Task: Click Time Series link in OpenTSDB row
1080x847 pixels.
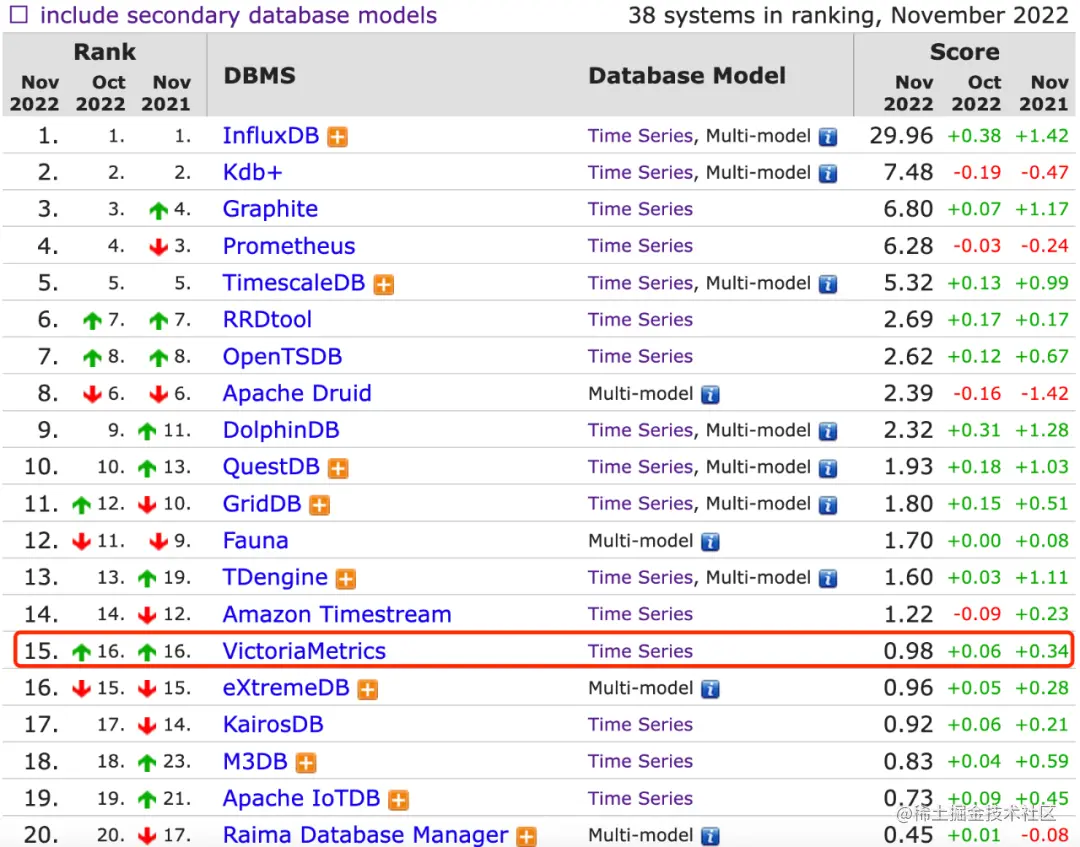Action: (x=640, y=357)
